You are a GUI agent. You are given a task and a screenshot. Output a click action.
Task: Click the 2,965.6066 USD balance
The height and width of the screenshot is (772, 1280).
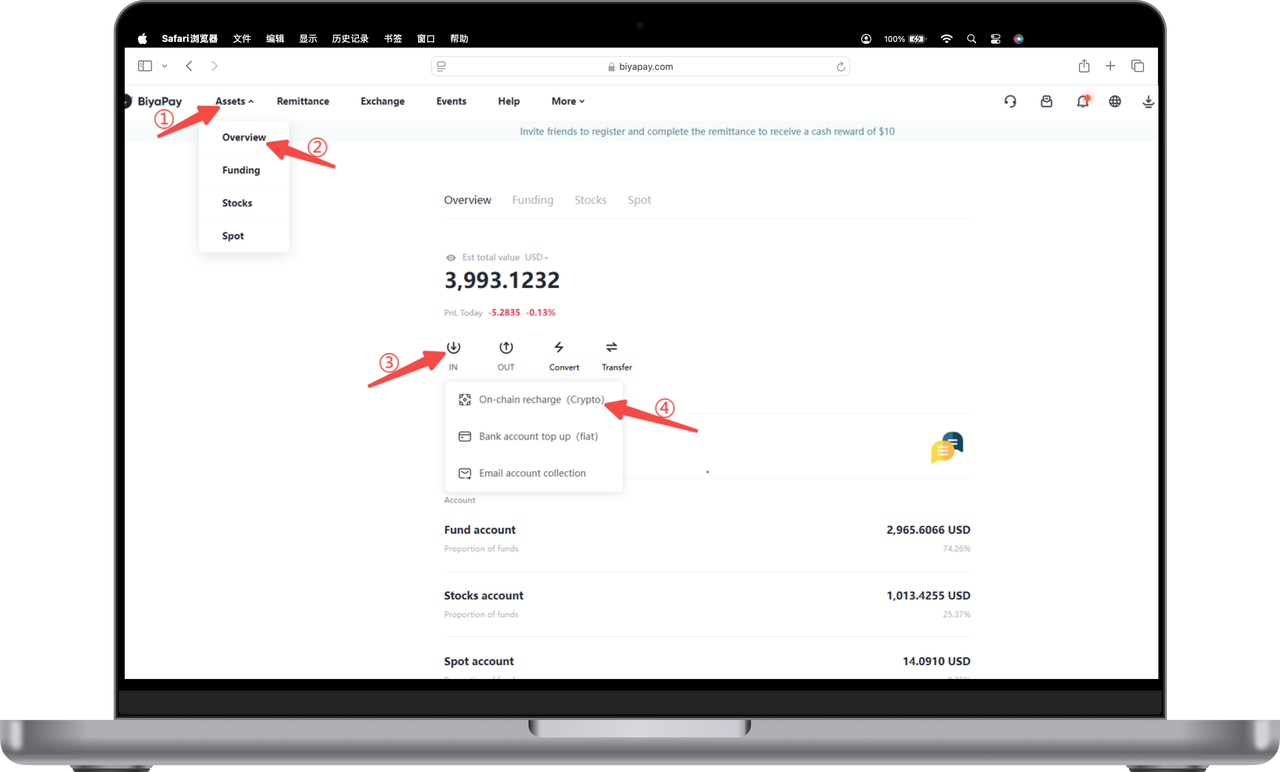click(x=928, y=530)
